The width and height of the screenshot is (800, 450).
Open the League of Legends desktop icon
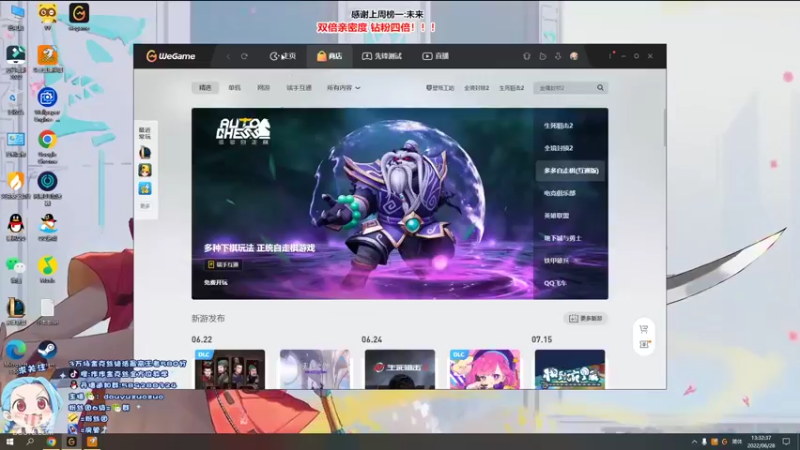(x=16, y=311)
